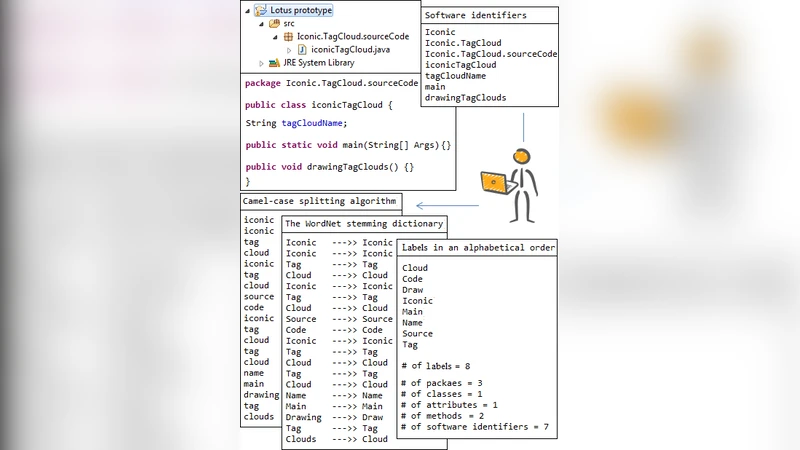Select the Lotus prototype project label

pyautogui.click(x=301, y=10)
